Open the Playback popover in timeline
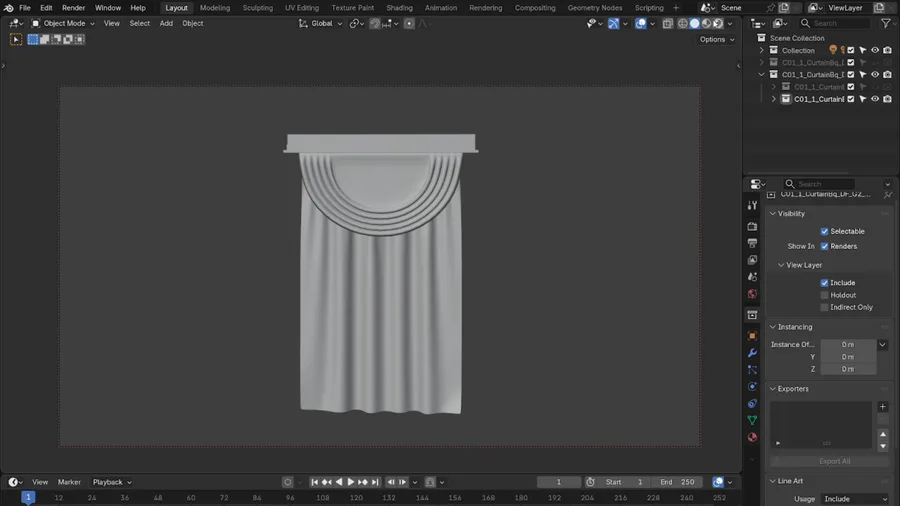The width and height of the screenshot is (900, 506). tap(112, 482)
